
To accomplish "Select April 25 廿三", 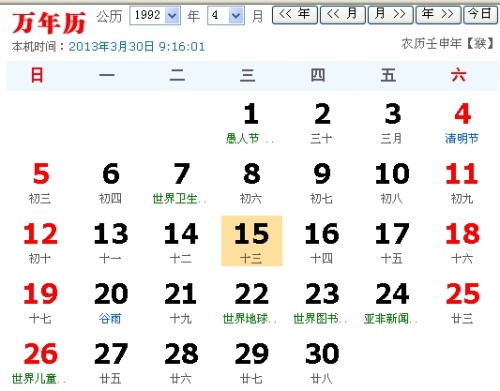I will pyautogui.click(x=462, y=303).
